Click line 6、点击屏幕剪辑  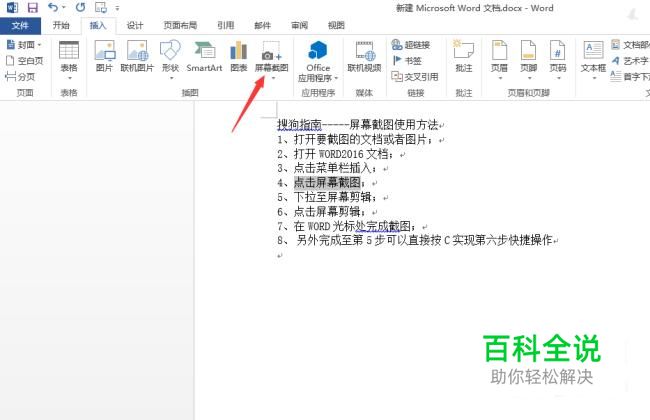322,212
